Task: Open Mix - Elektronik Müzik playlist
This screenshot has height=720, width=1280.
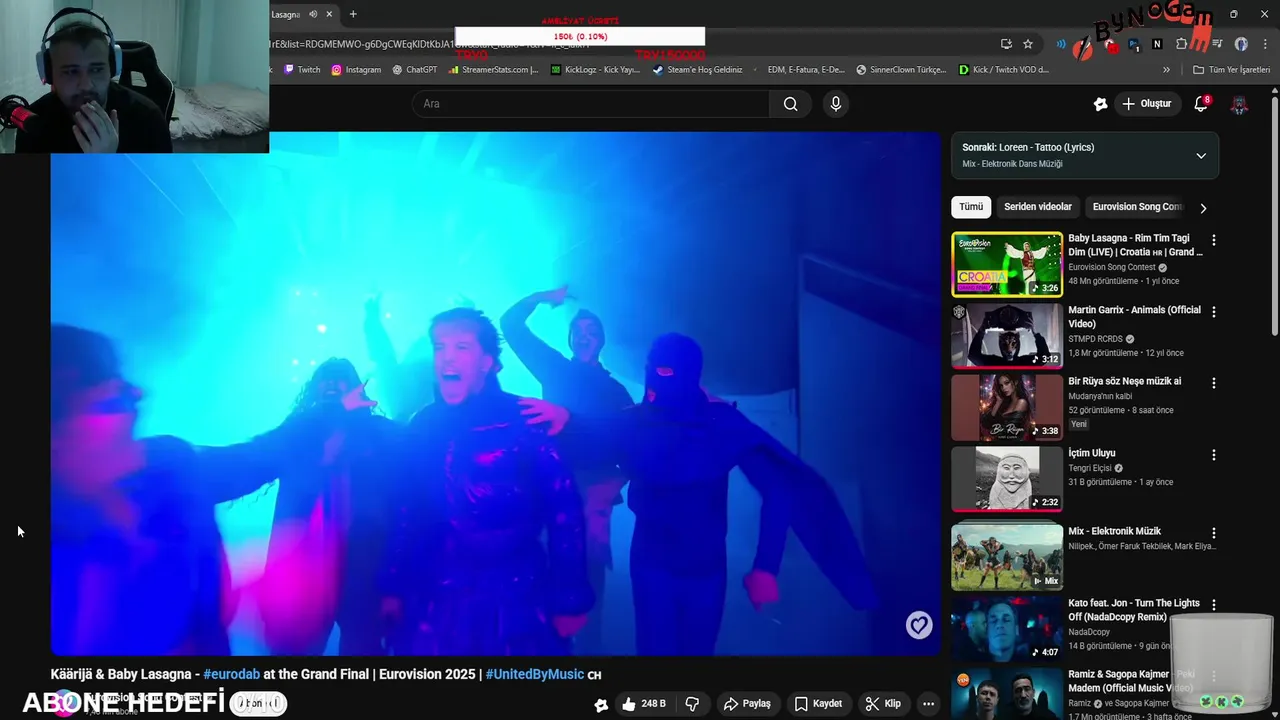Action: [x=1007, y=555]
